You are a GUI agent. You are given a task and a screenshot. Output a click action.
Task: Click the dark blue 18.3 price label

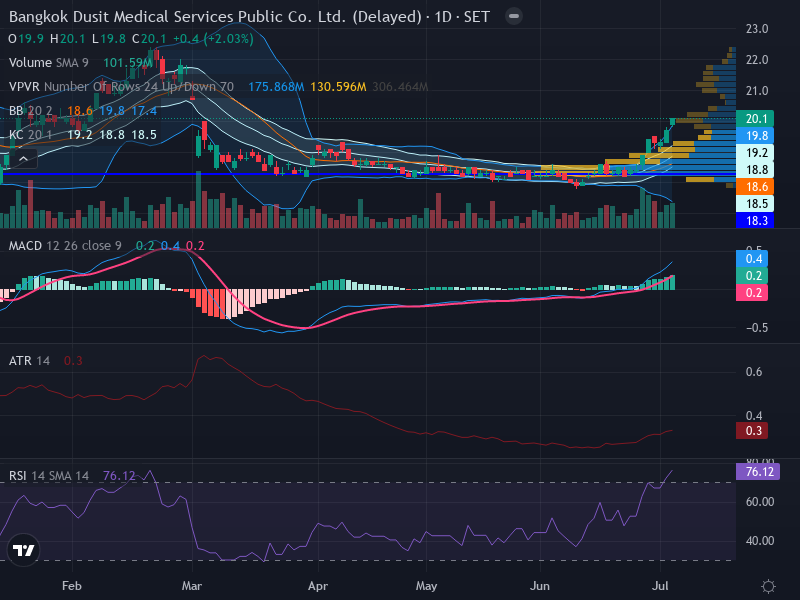(755, 221)
